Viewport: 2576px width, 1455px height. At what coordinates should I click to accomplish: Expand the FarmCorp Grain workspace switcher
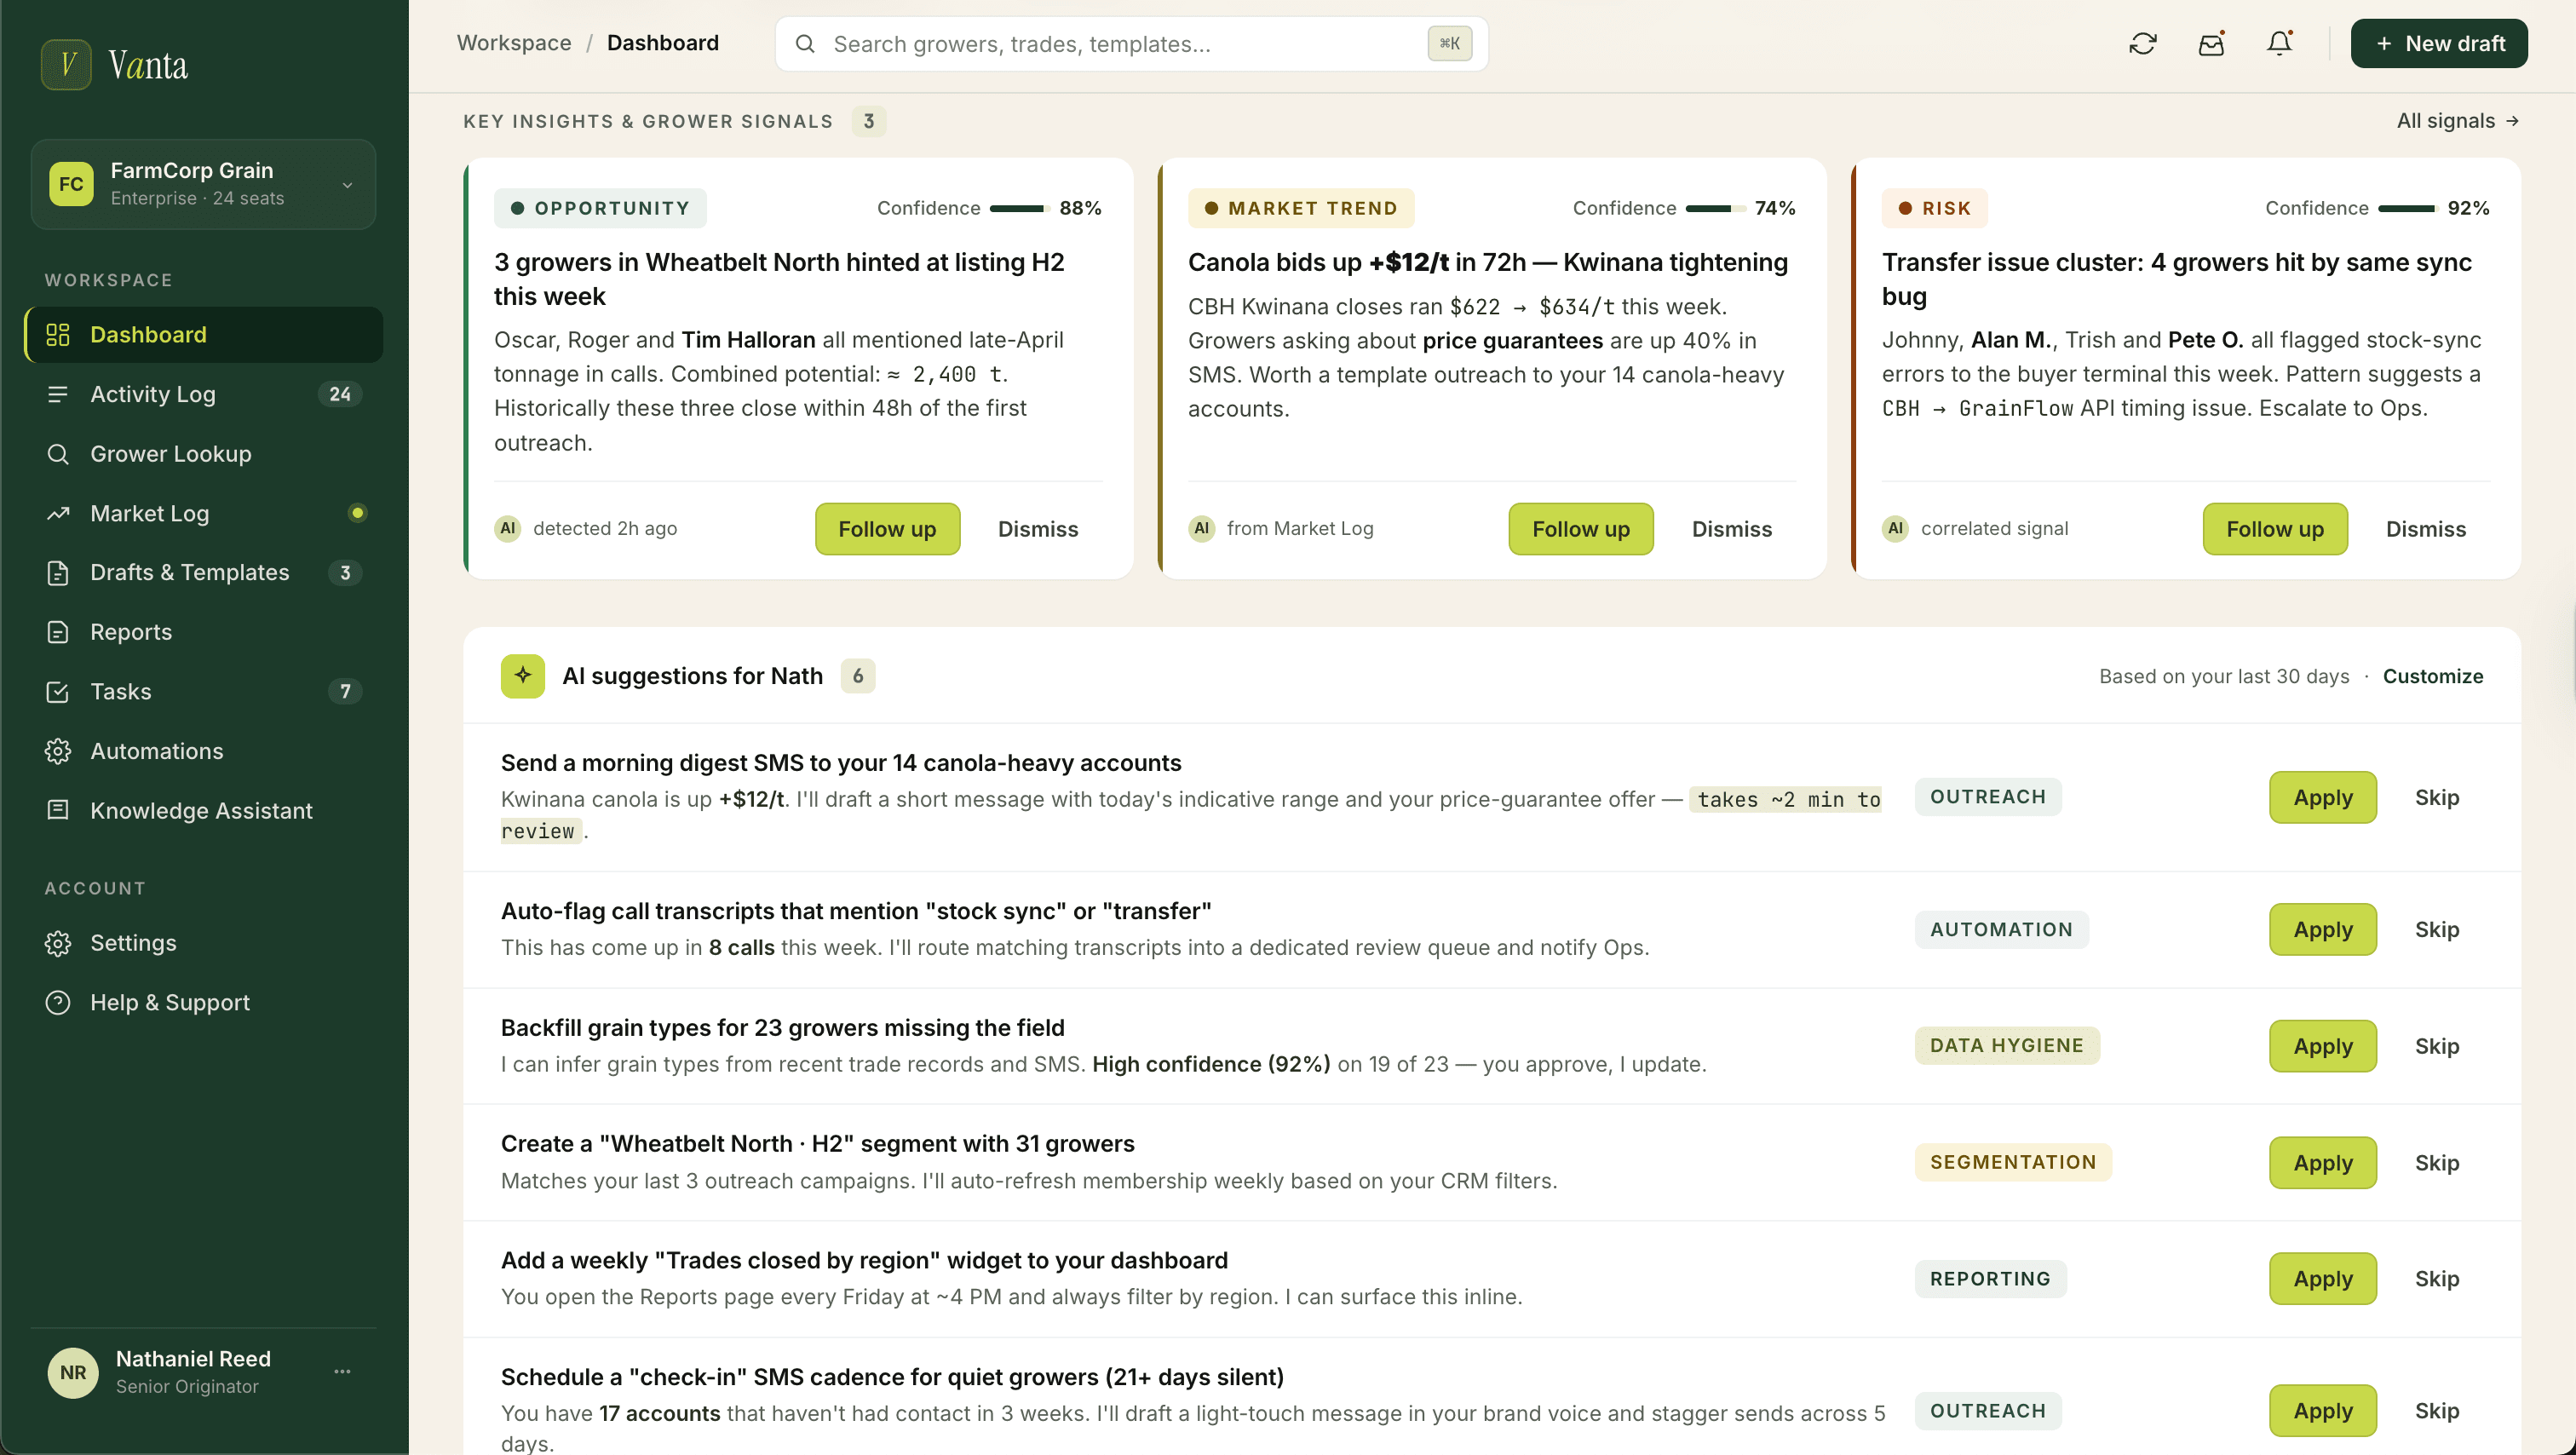346,185
